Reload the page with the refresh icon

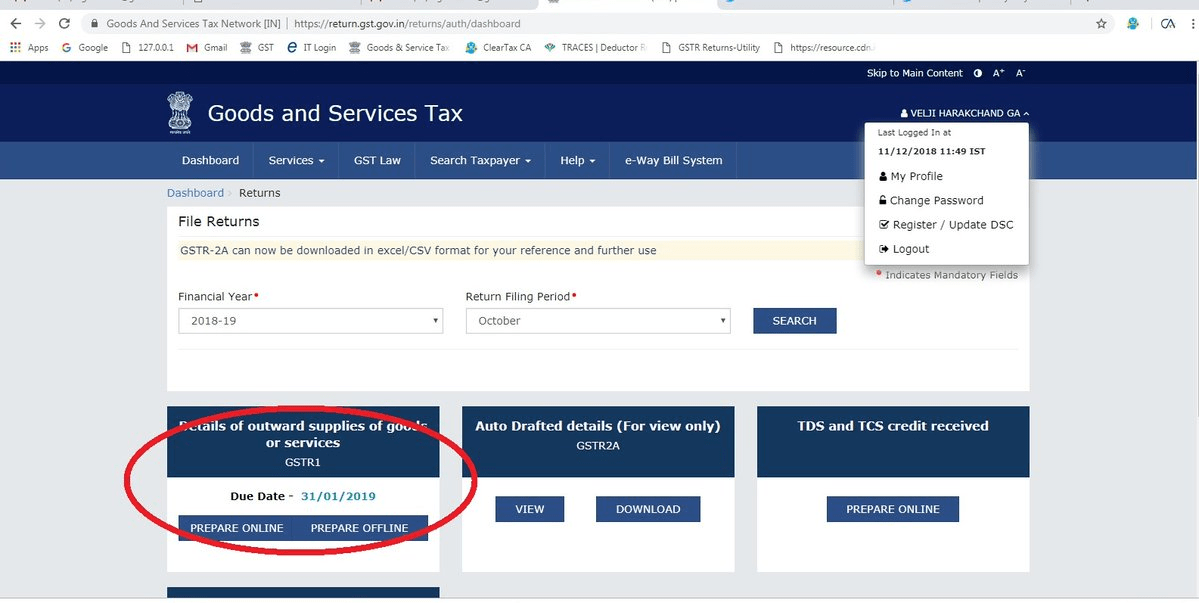point(65,23)
